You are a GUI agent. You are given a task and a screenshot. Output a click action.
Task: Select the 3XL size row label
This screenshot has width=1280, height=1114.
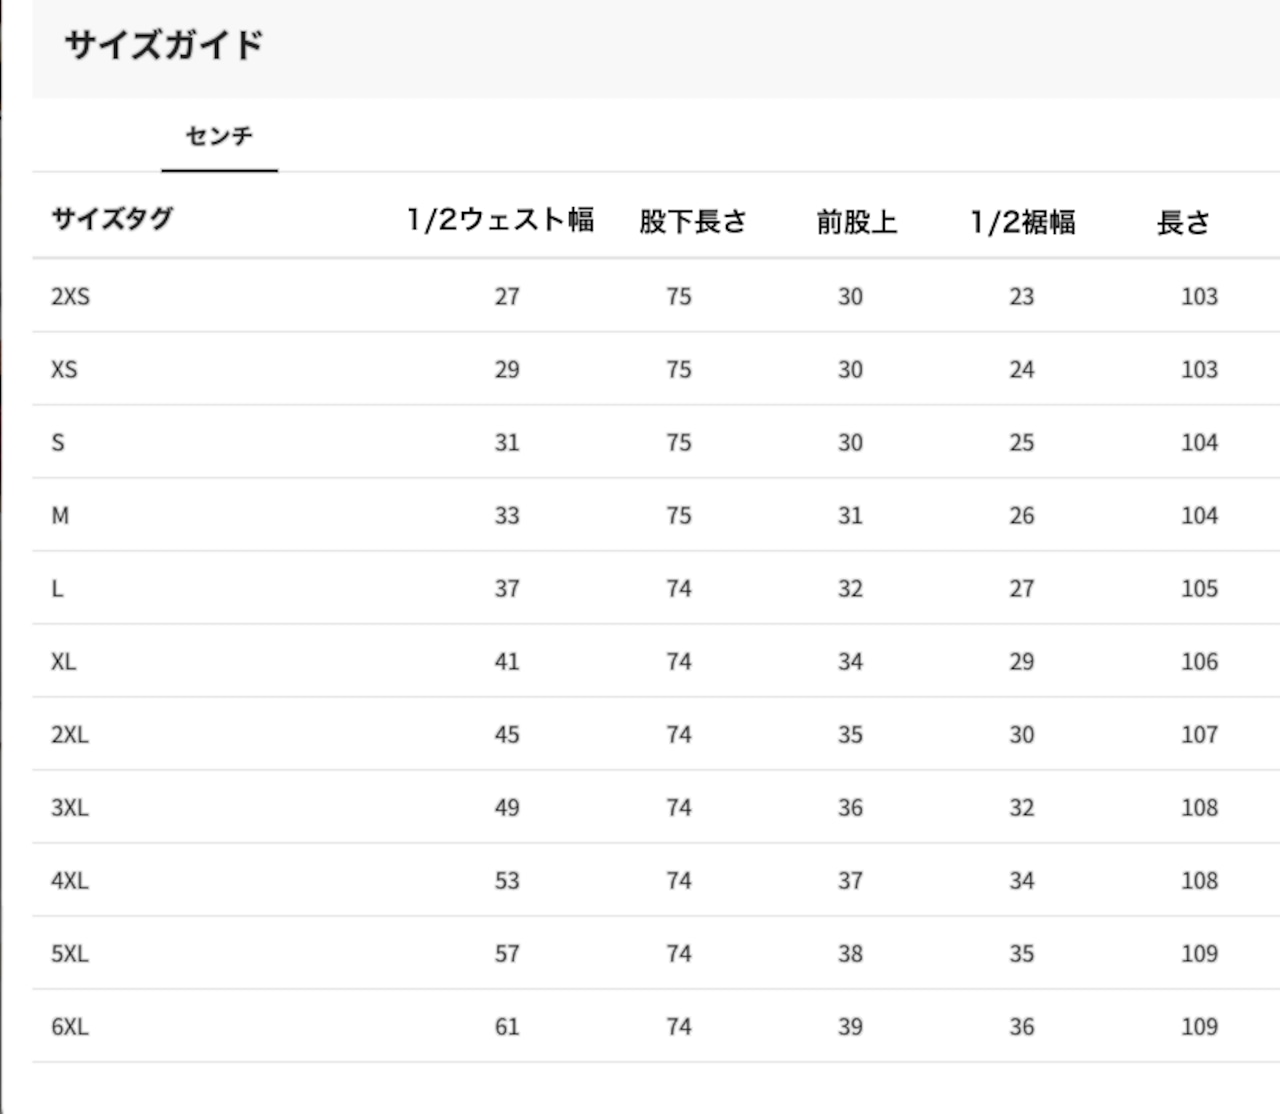70,807
